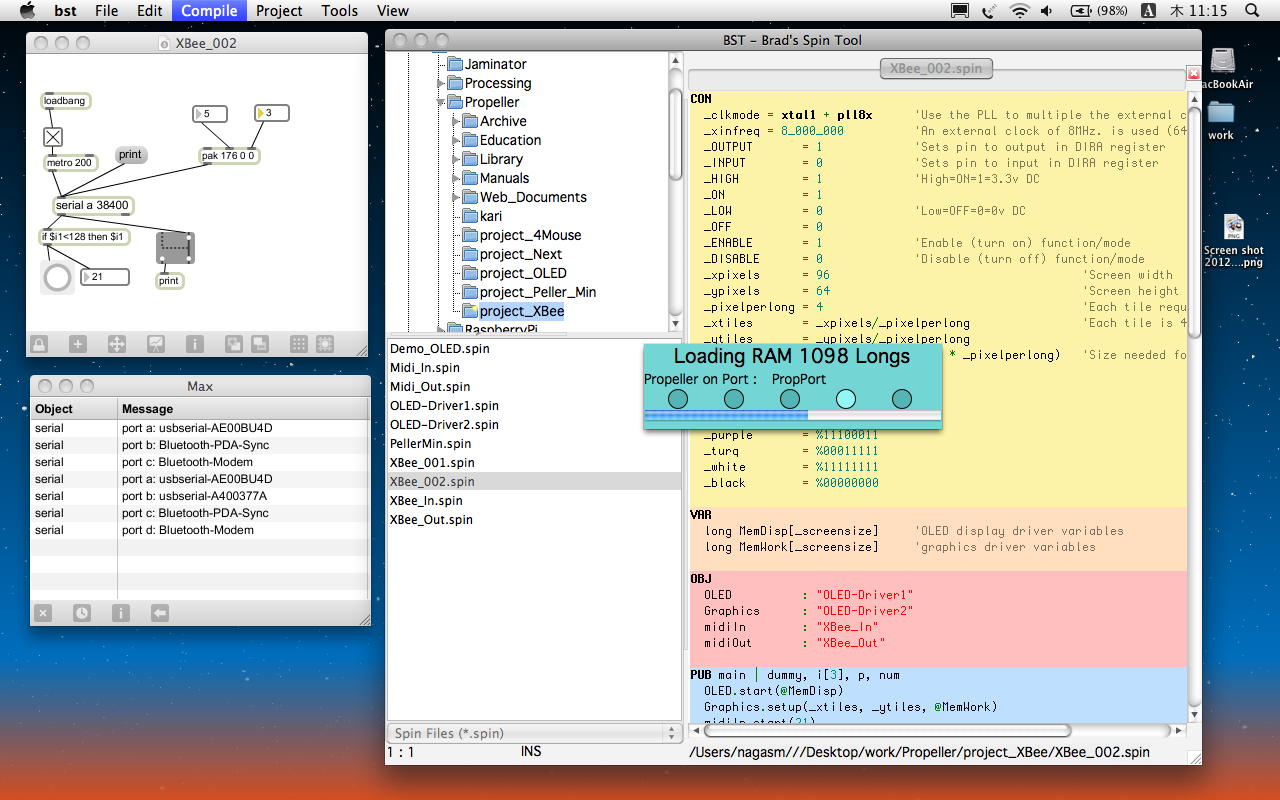Click the Loading RAM progress bar

(792, 415)
